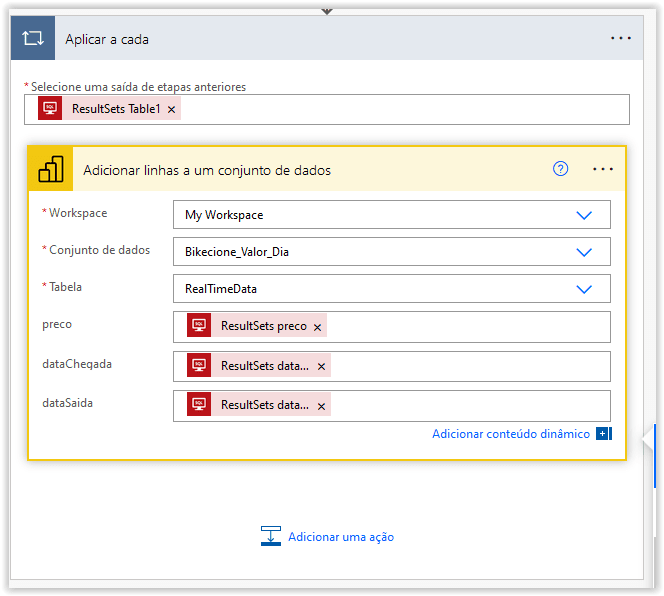
Task: Open help for Adicionar linhas action
Action: click(560, 169)
